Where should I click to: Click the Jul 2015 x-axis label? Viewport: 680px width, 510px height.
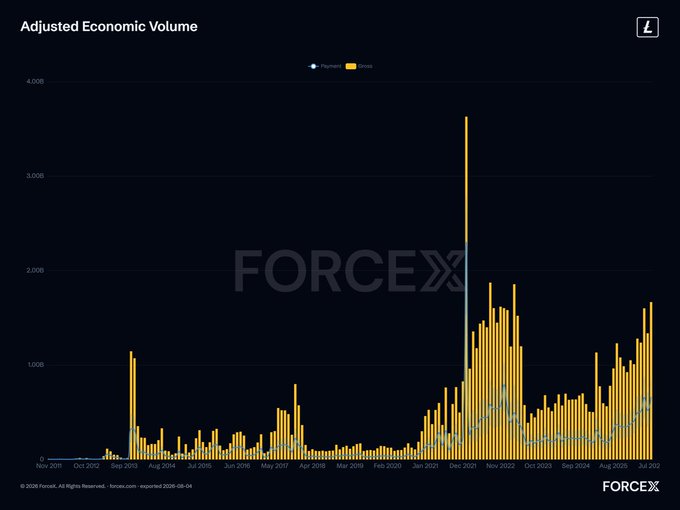pos(199,466)
